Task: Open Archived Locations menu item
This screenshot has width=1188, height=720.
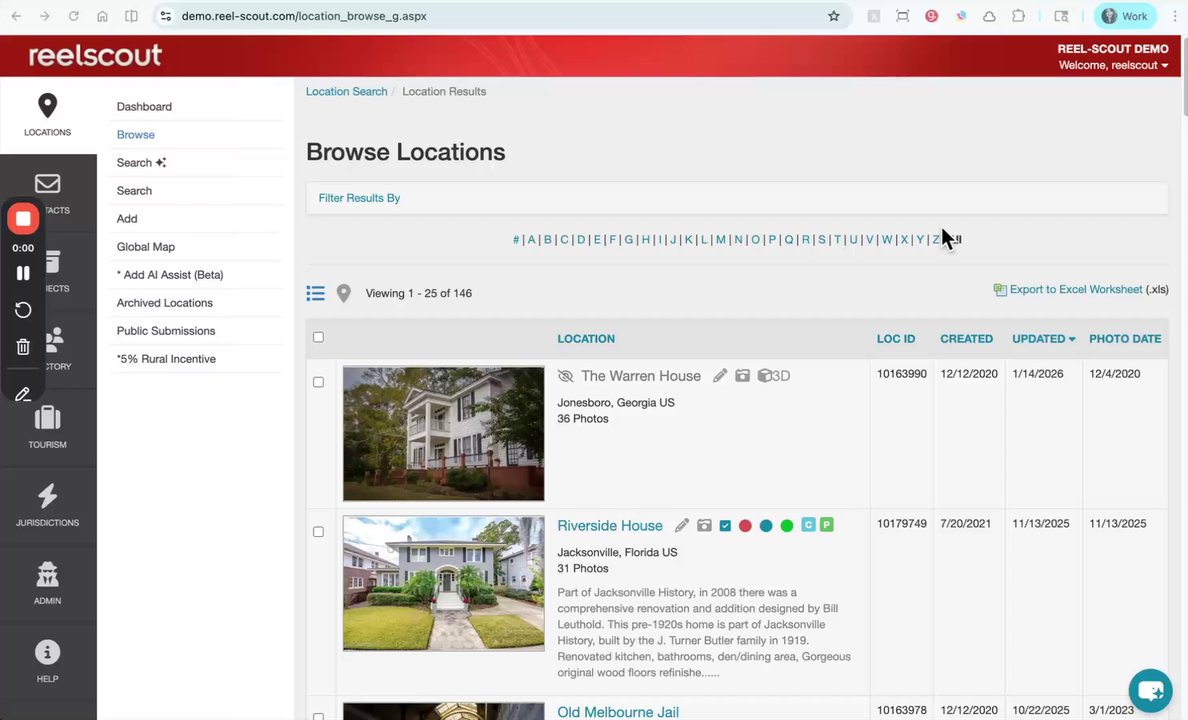Action: pos(164,303)
